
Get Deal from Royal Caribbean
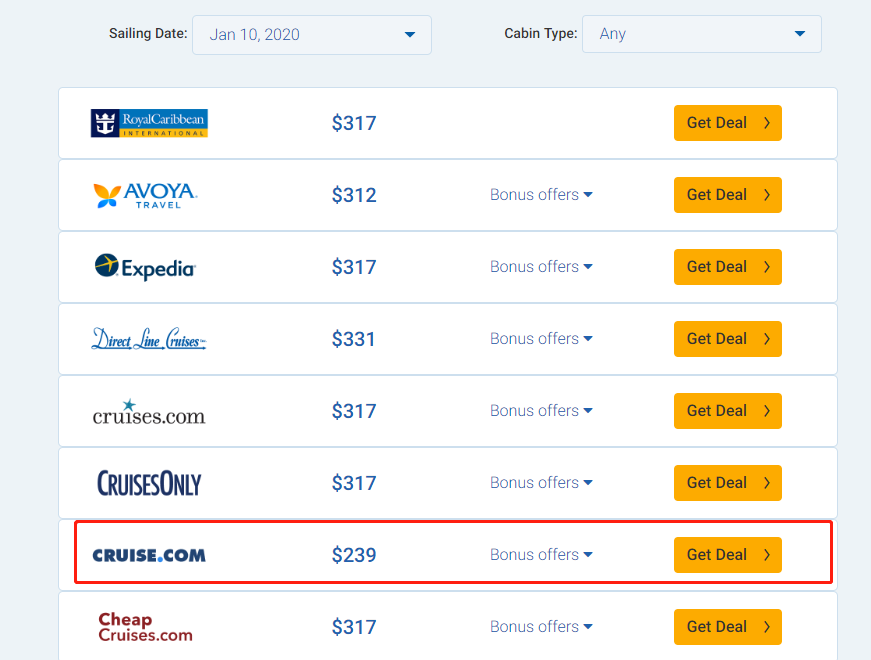pyautogui.click(x=728, y=123)
